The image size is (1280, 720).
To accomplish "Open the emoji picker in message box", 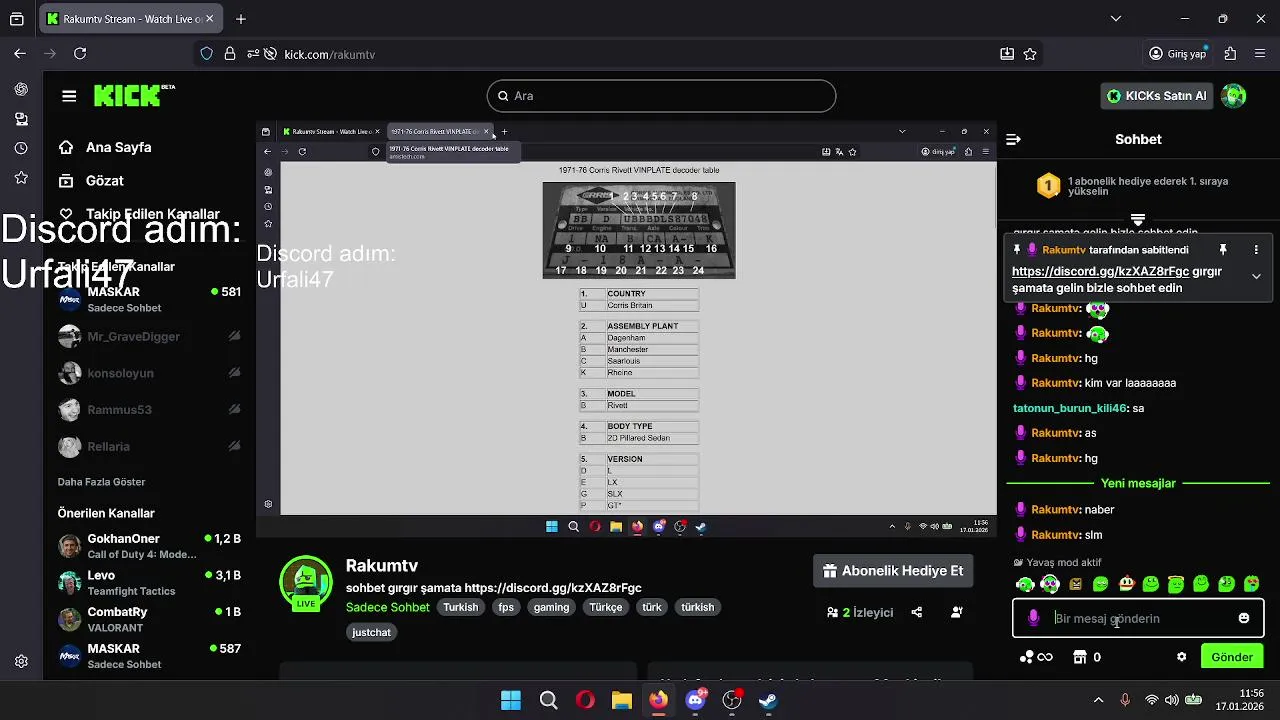I will [1244, 618].
